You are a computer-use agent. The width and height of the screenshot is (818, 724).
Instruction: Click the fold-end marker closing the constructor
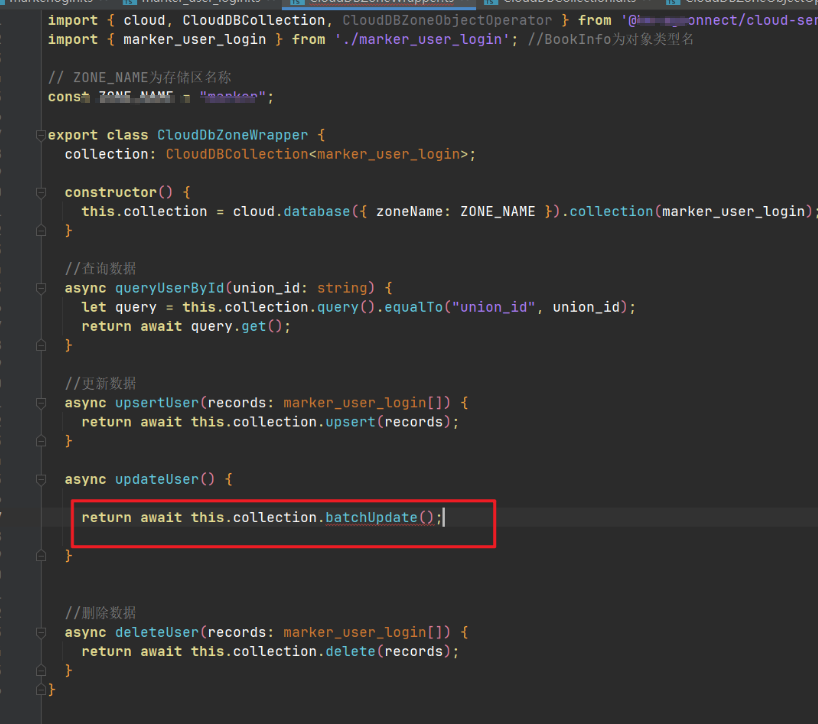tap(39, 230)
